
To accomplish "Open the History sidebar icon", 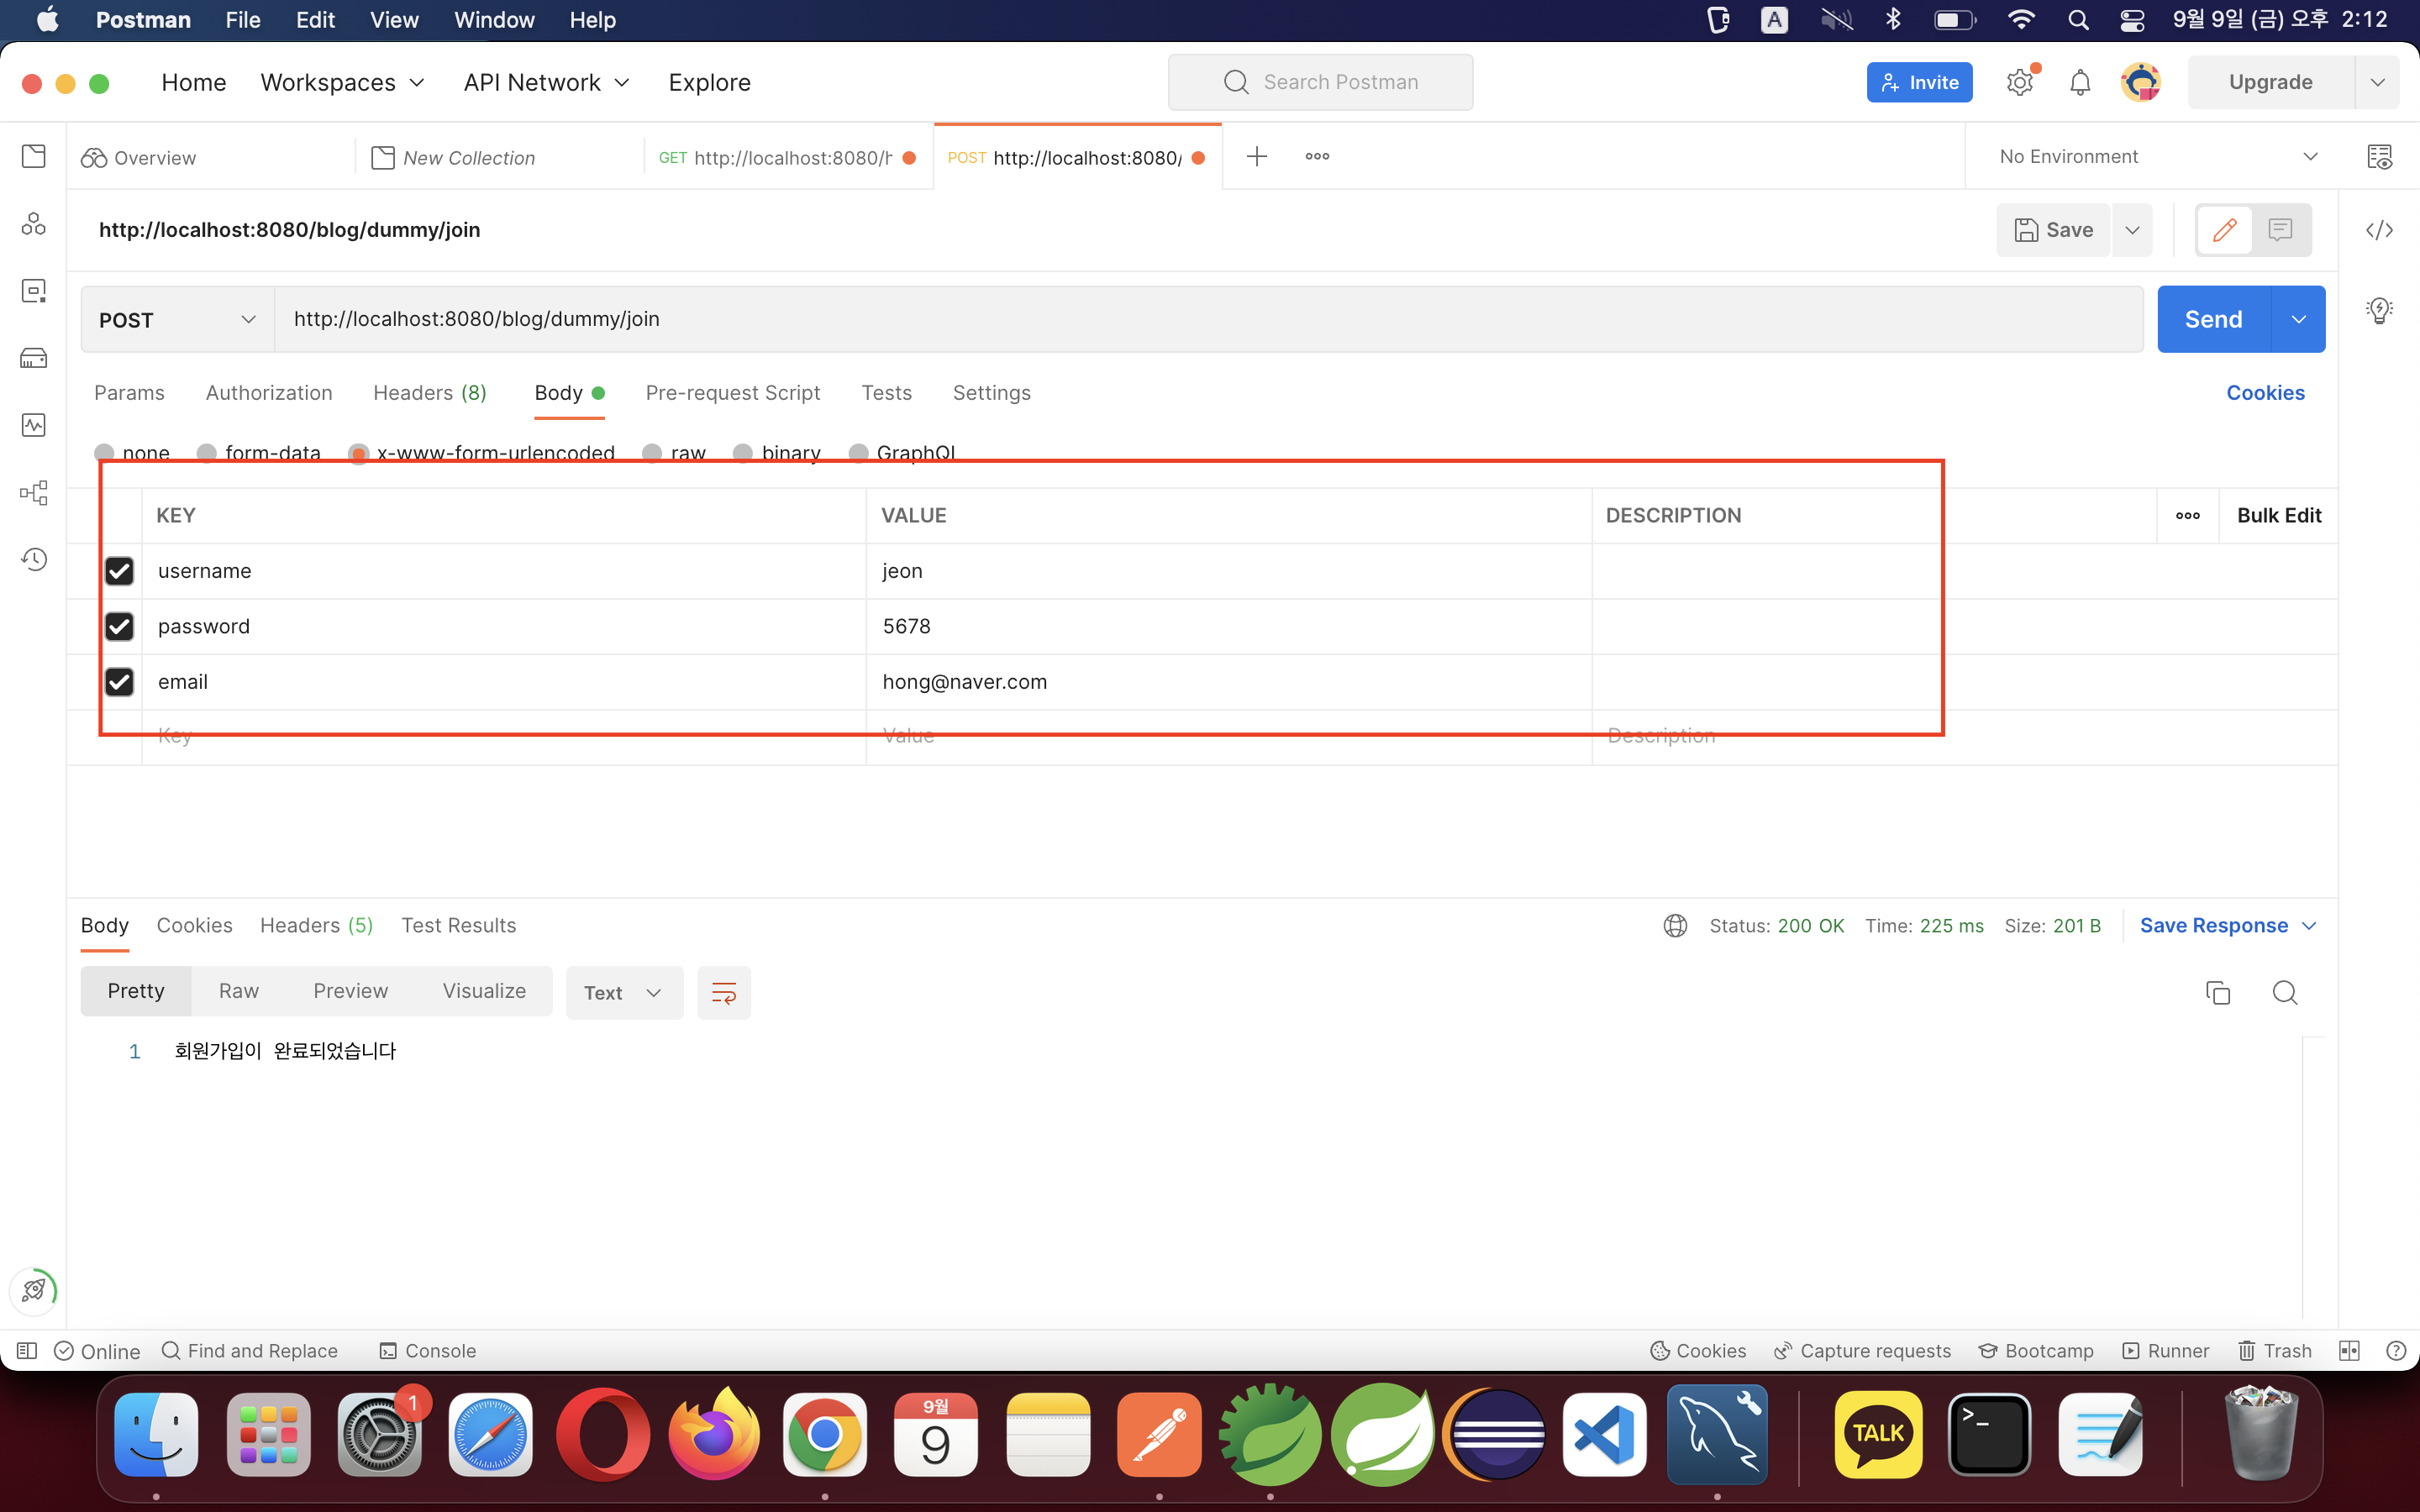I will pyautogui.click(x=34, y=559).
